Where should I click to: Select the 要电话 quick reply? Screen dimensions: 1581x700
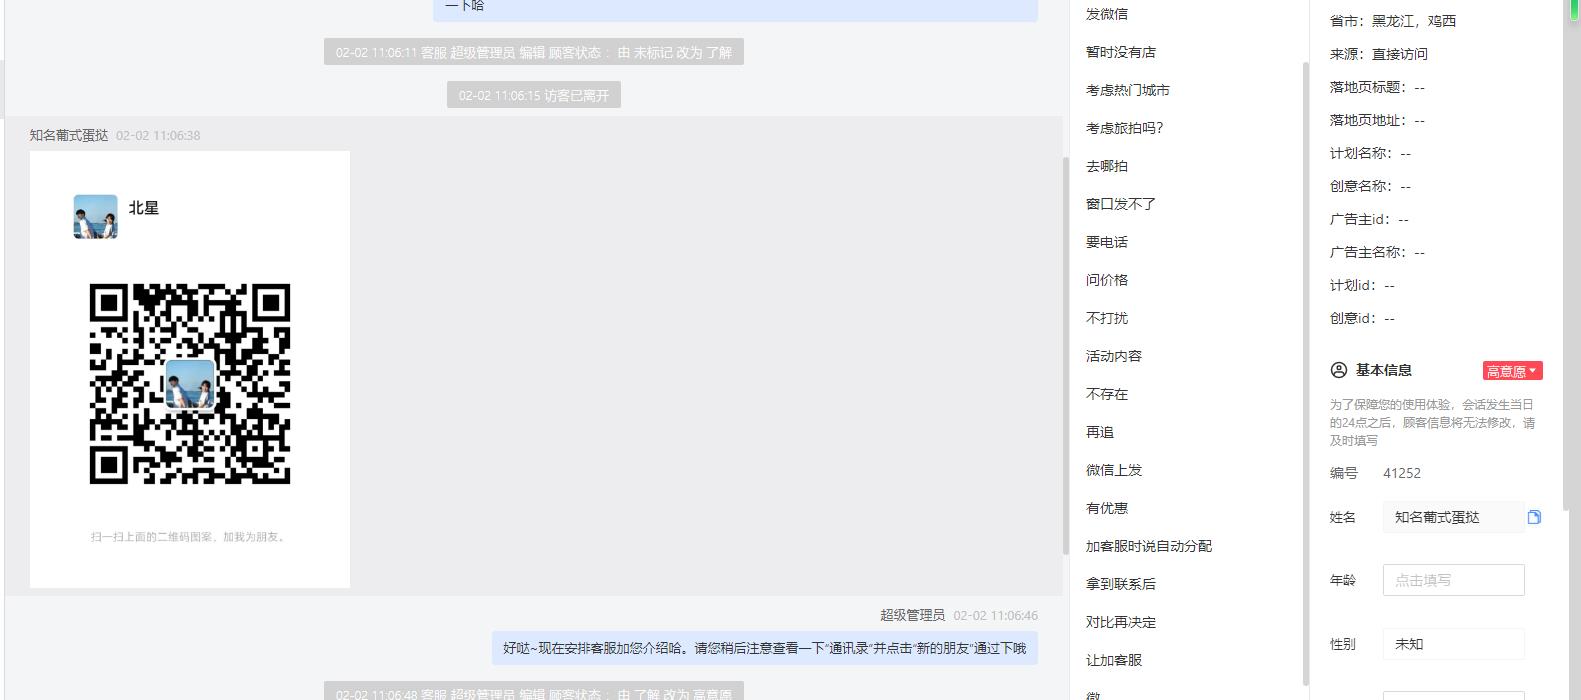pyautogui.click(x=1107, y=242)
